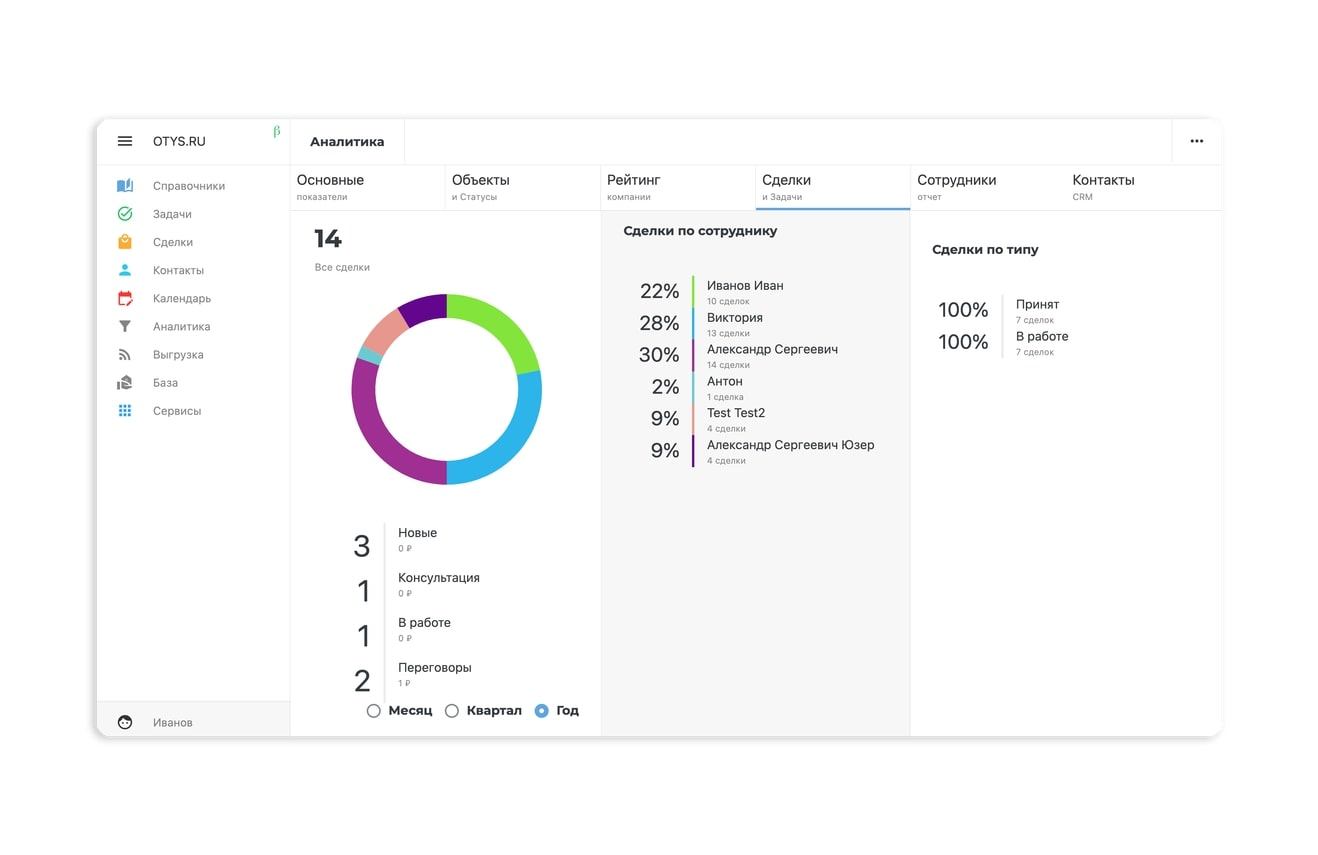Click the Календарь calendar icon
Viewport: 1318px width, 855px height.
(x=125, y=298)
